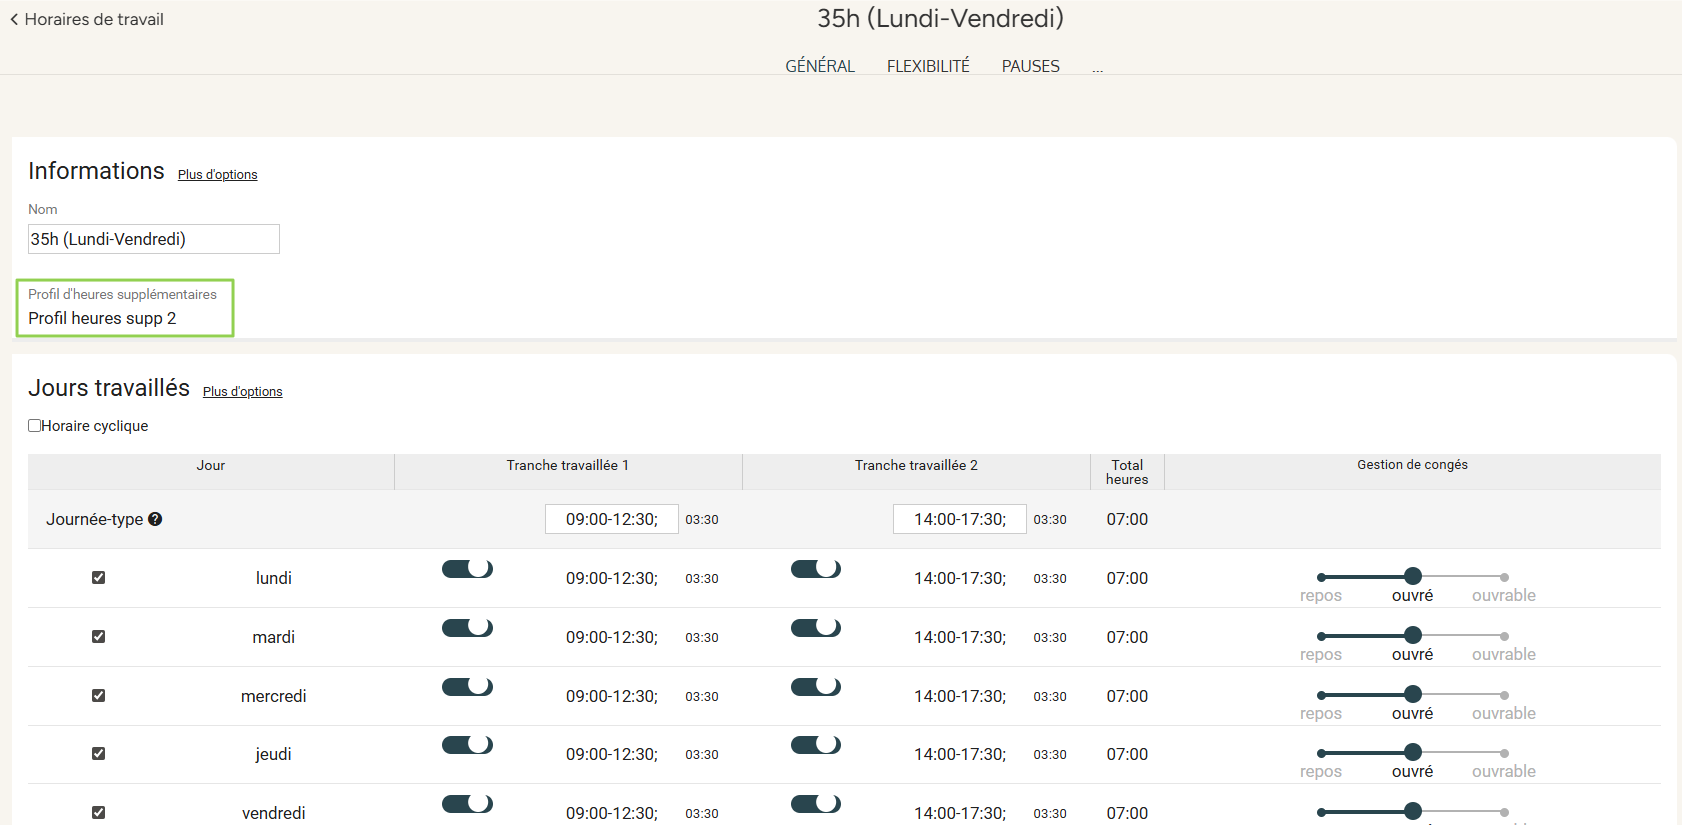
Task: Click Plus d'options next to Informations
Action: 217,174
